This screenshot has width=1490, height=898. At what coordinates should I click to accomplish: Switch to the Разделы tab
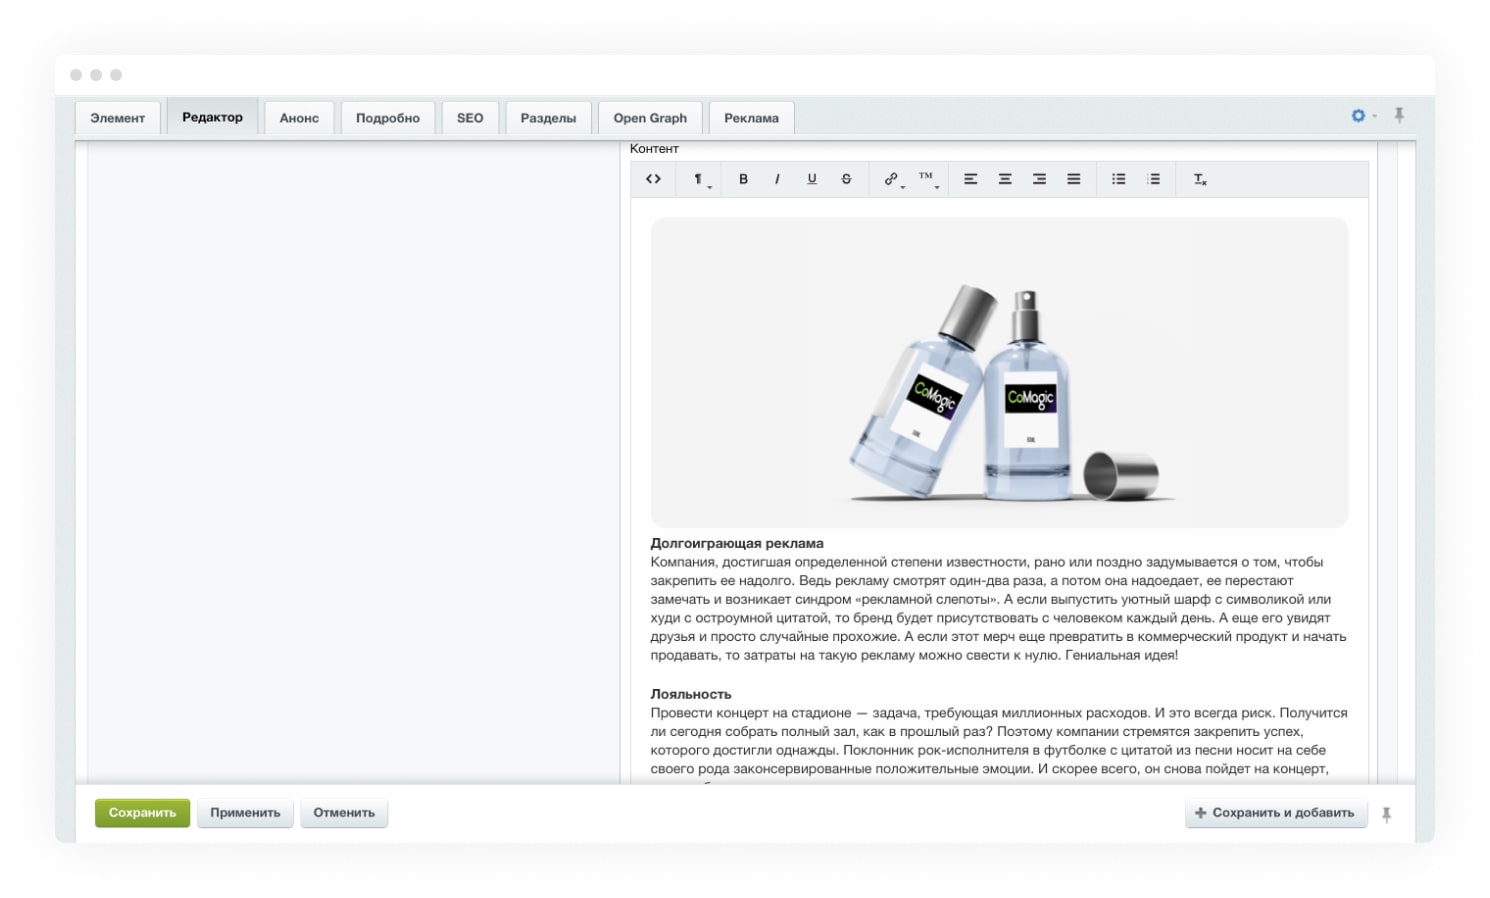pyautogui.click(x=548, y=118)
